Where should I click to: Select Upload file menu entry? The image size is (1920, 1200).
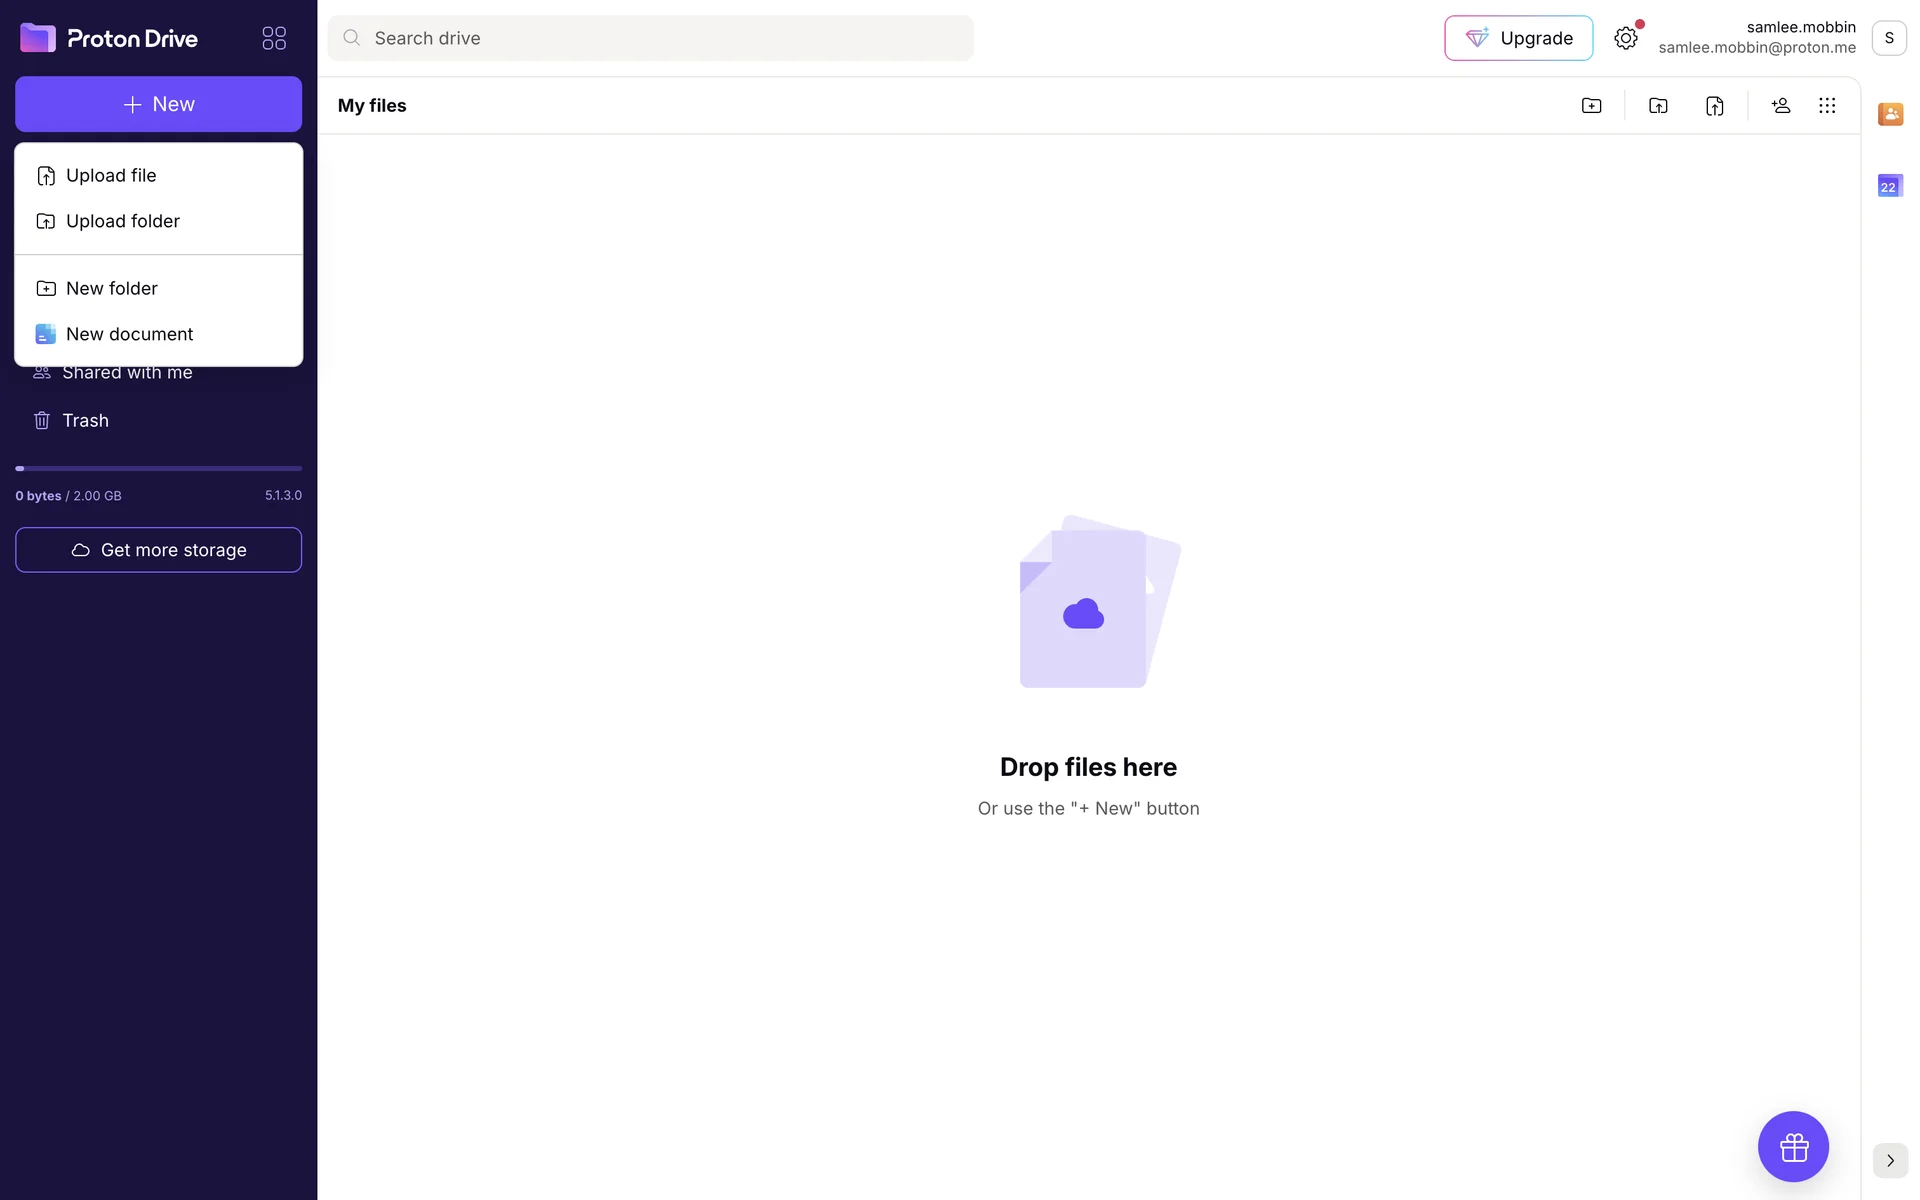(x=111, y=176)
